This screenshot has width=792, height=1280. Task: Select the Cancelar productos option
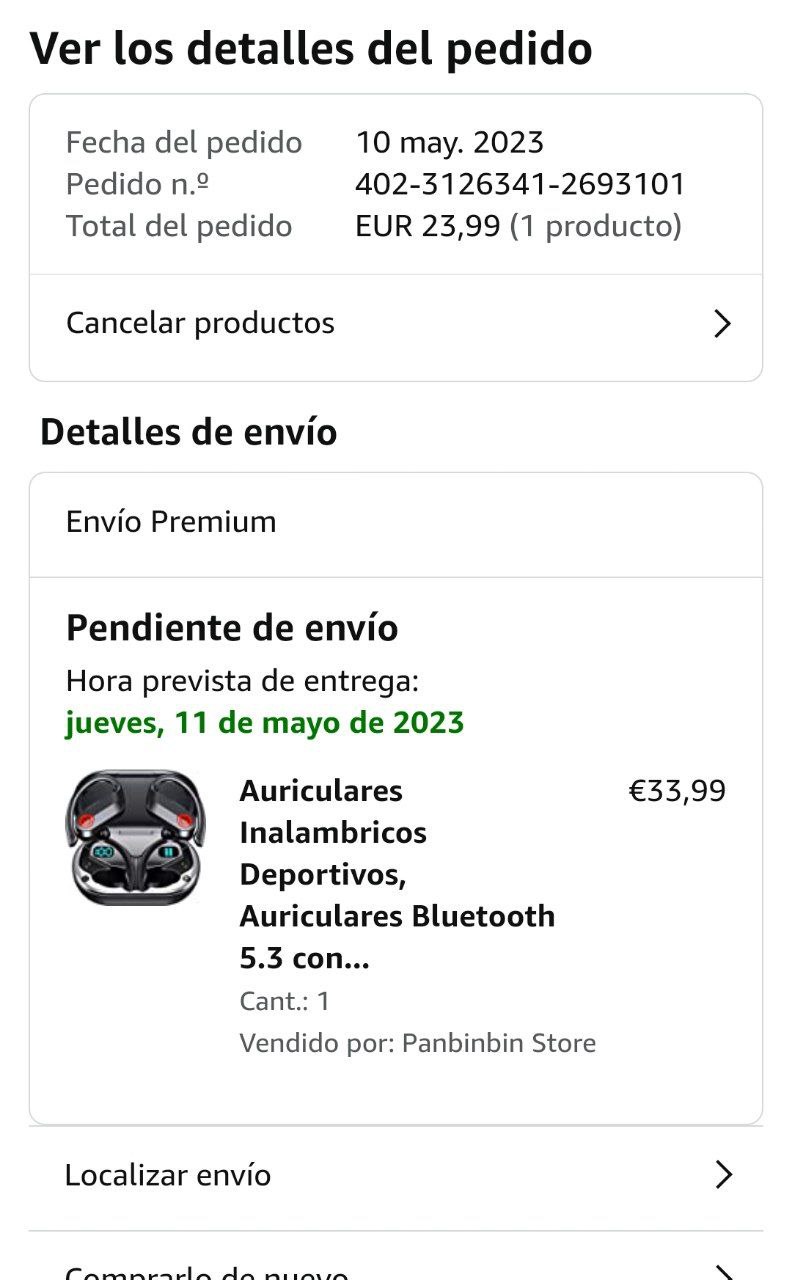[200, 323]
